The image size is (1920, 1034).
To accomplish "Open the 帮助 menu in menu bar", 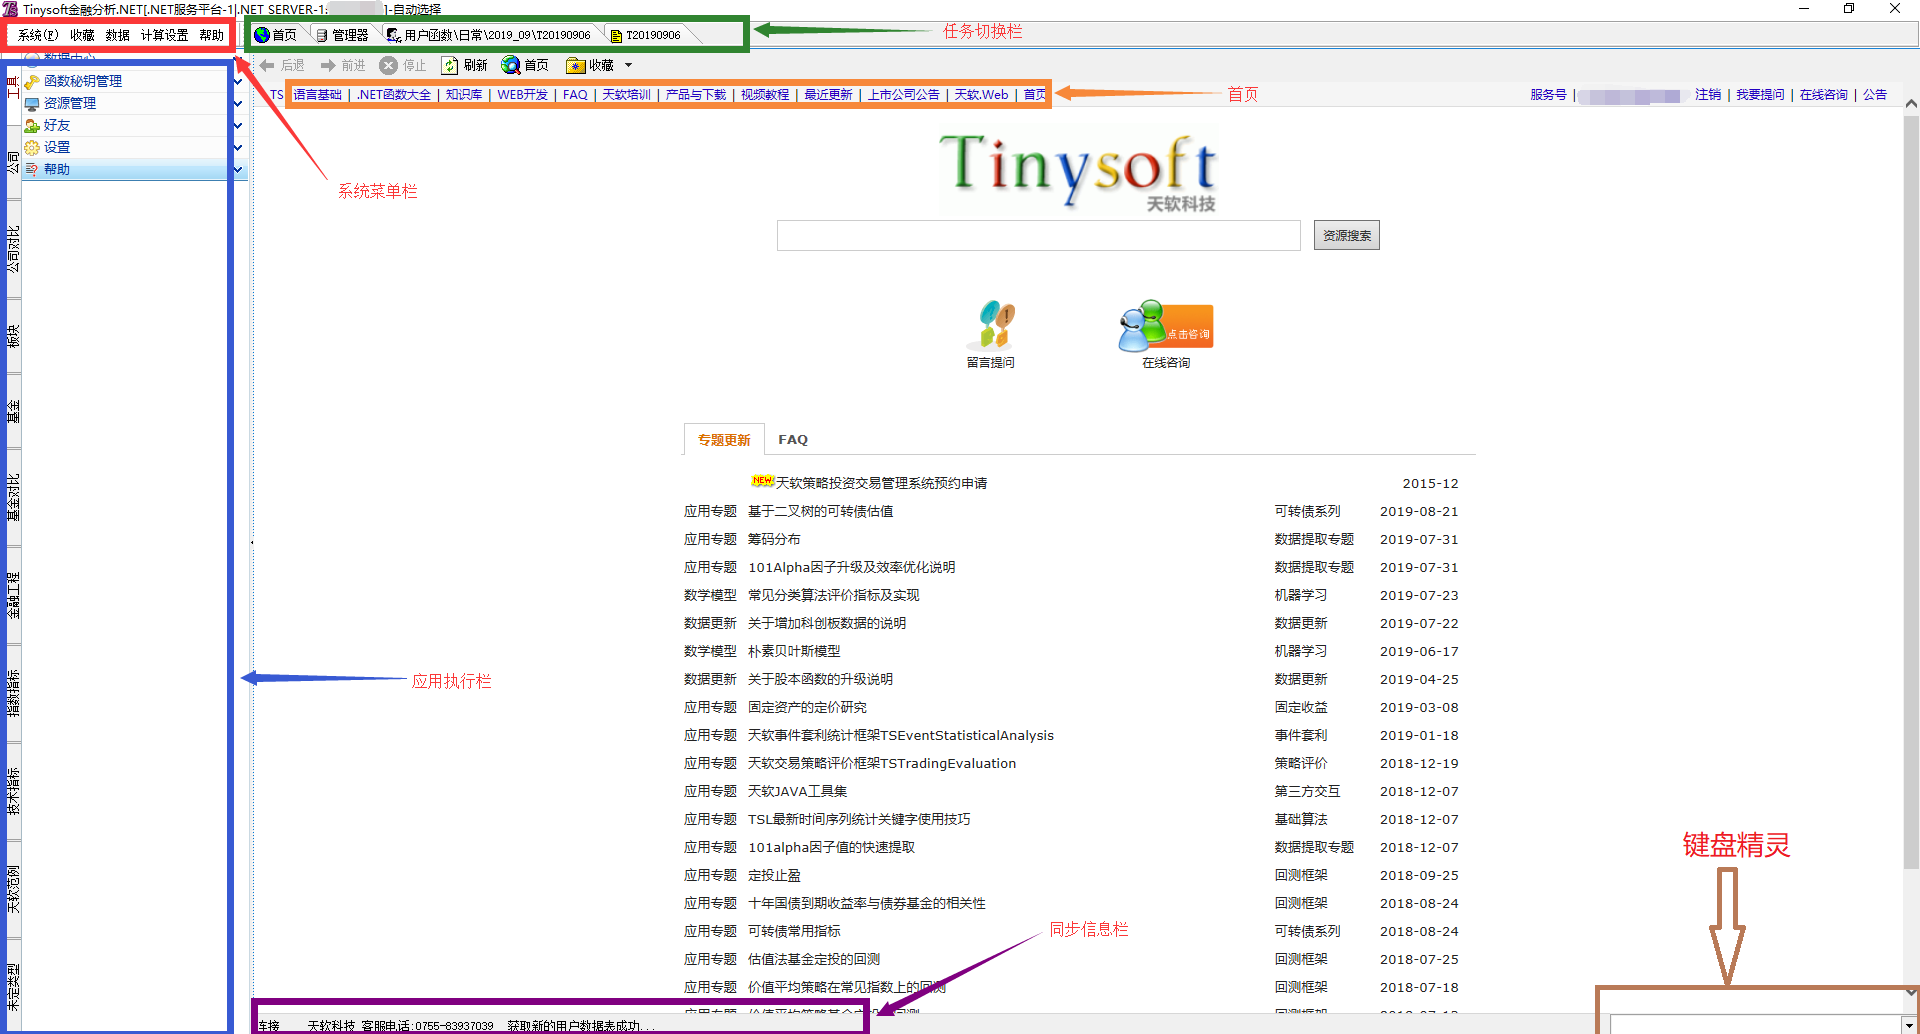I will coord(211,35).
